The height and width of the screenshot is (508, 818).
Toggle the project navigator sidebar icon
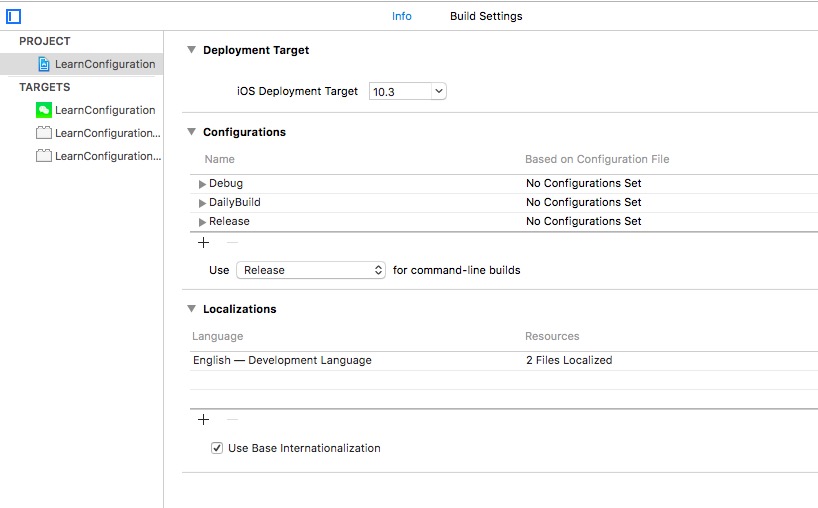(14, 17)
